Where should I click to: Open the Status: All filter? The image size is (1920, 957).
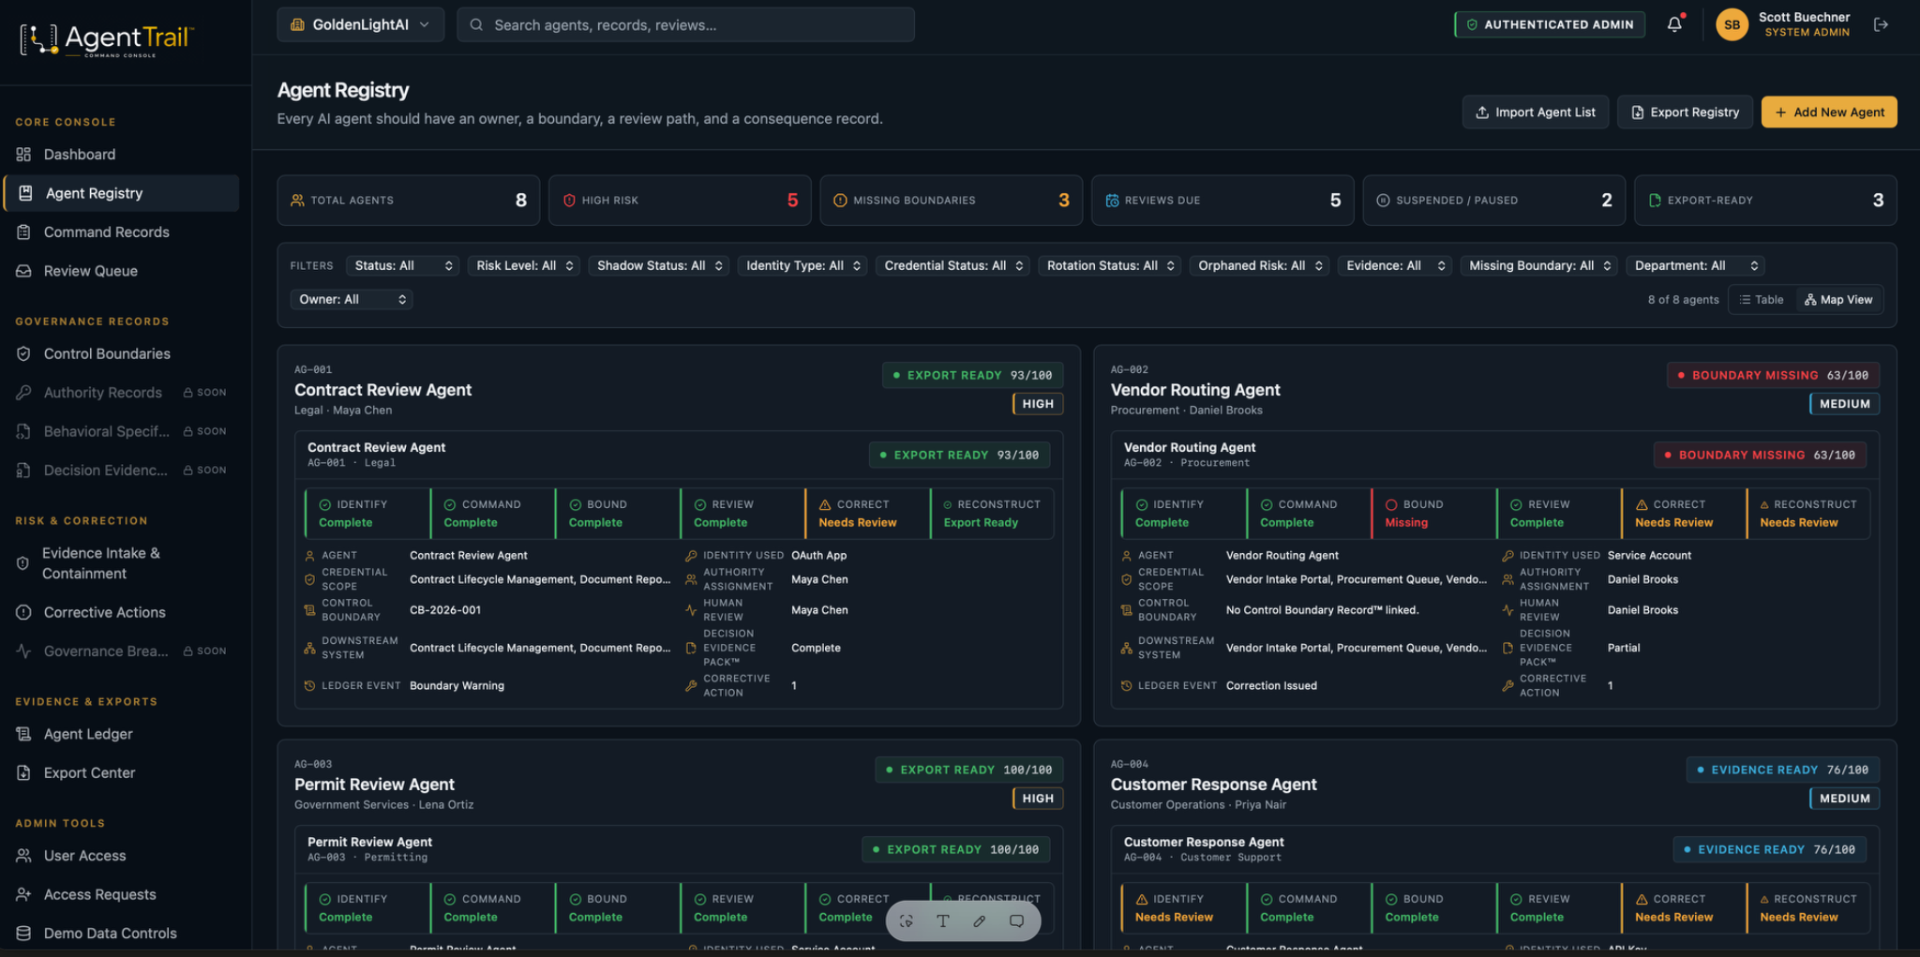coord(404,266)
